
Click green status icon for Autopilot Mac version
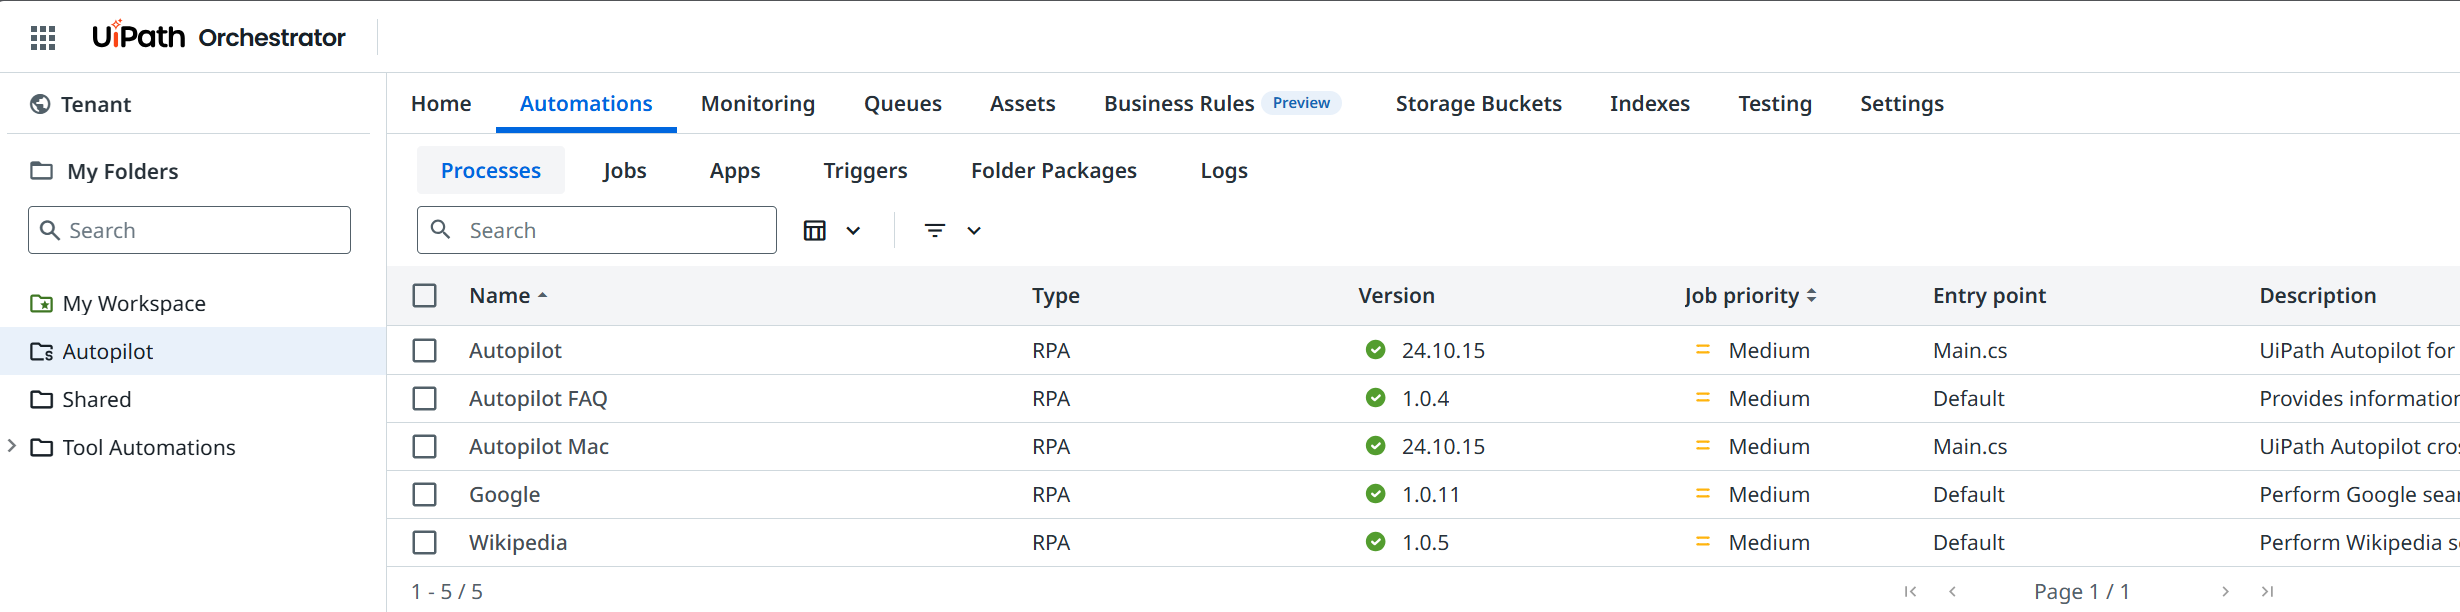click(x=1376, y=446)
